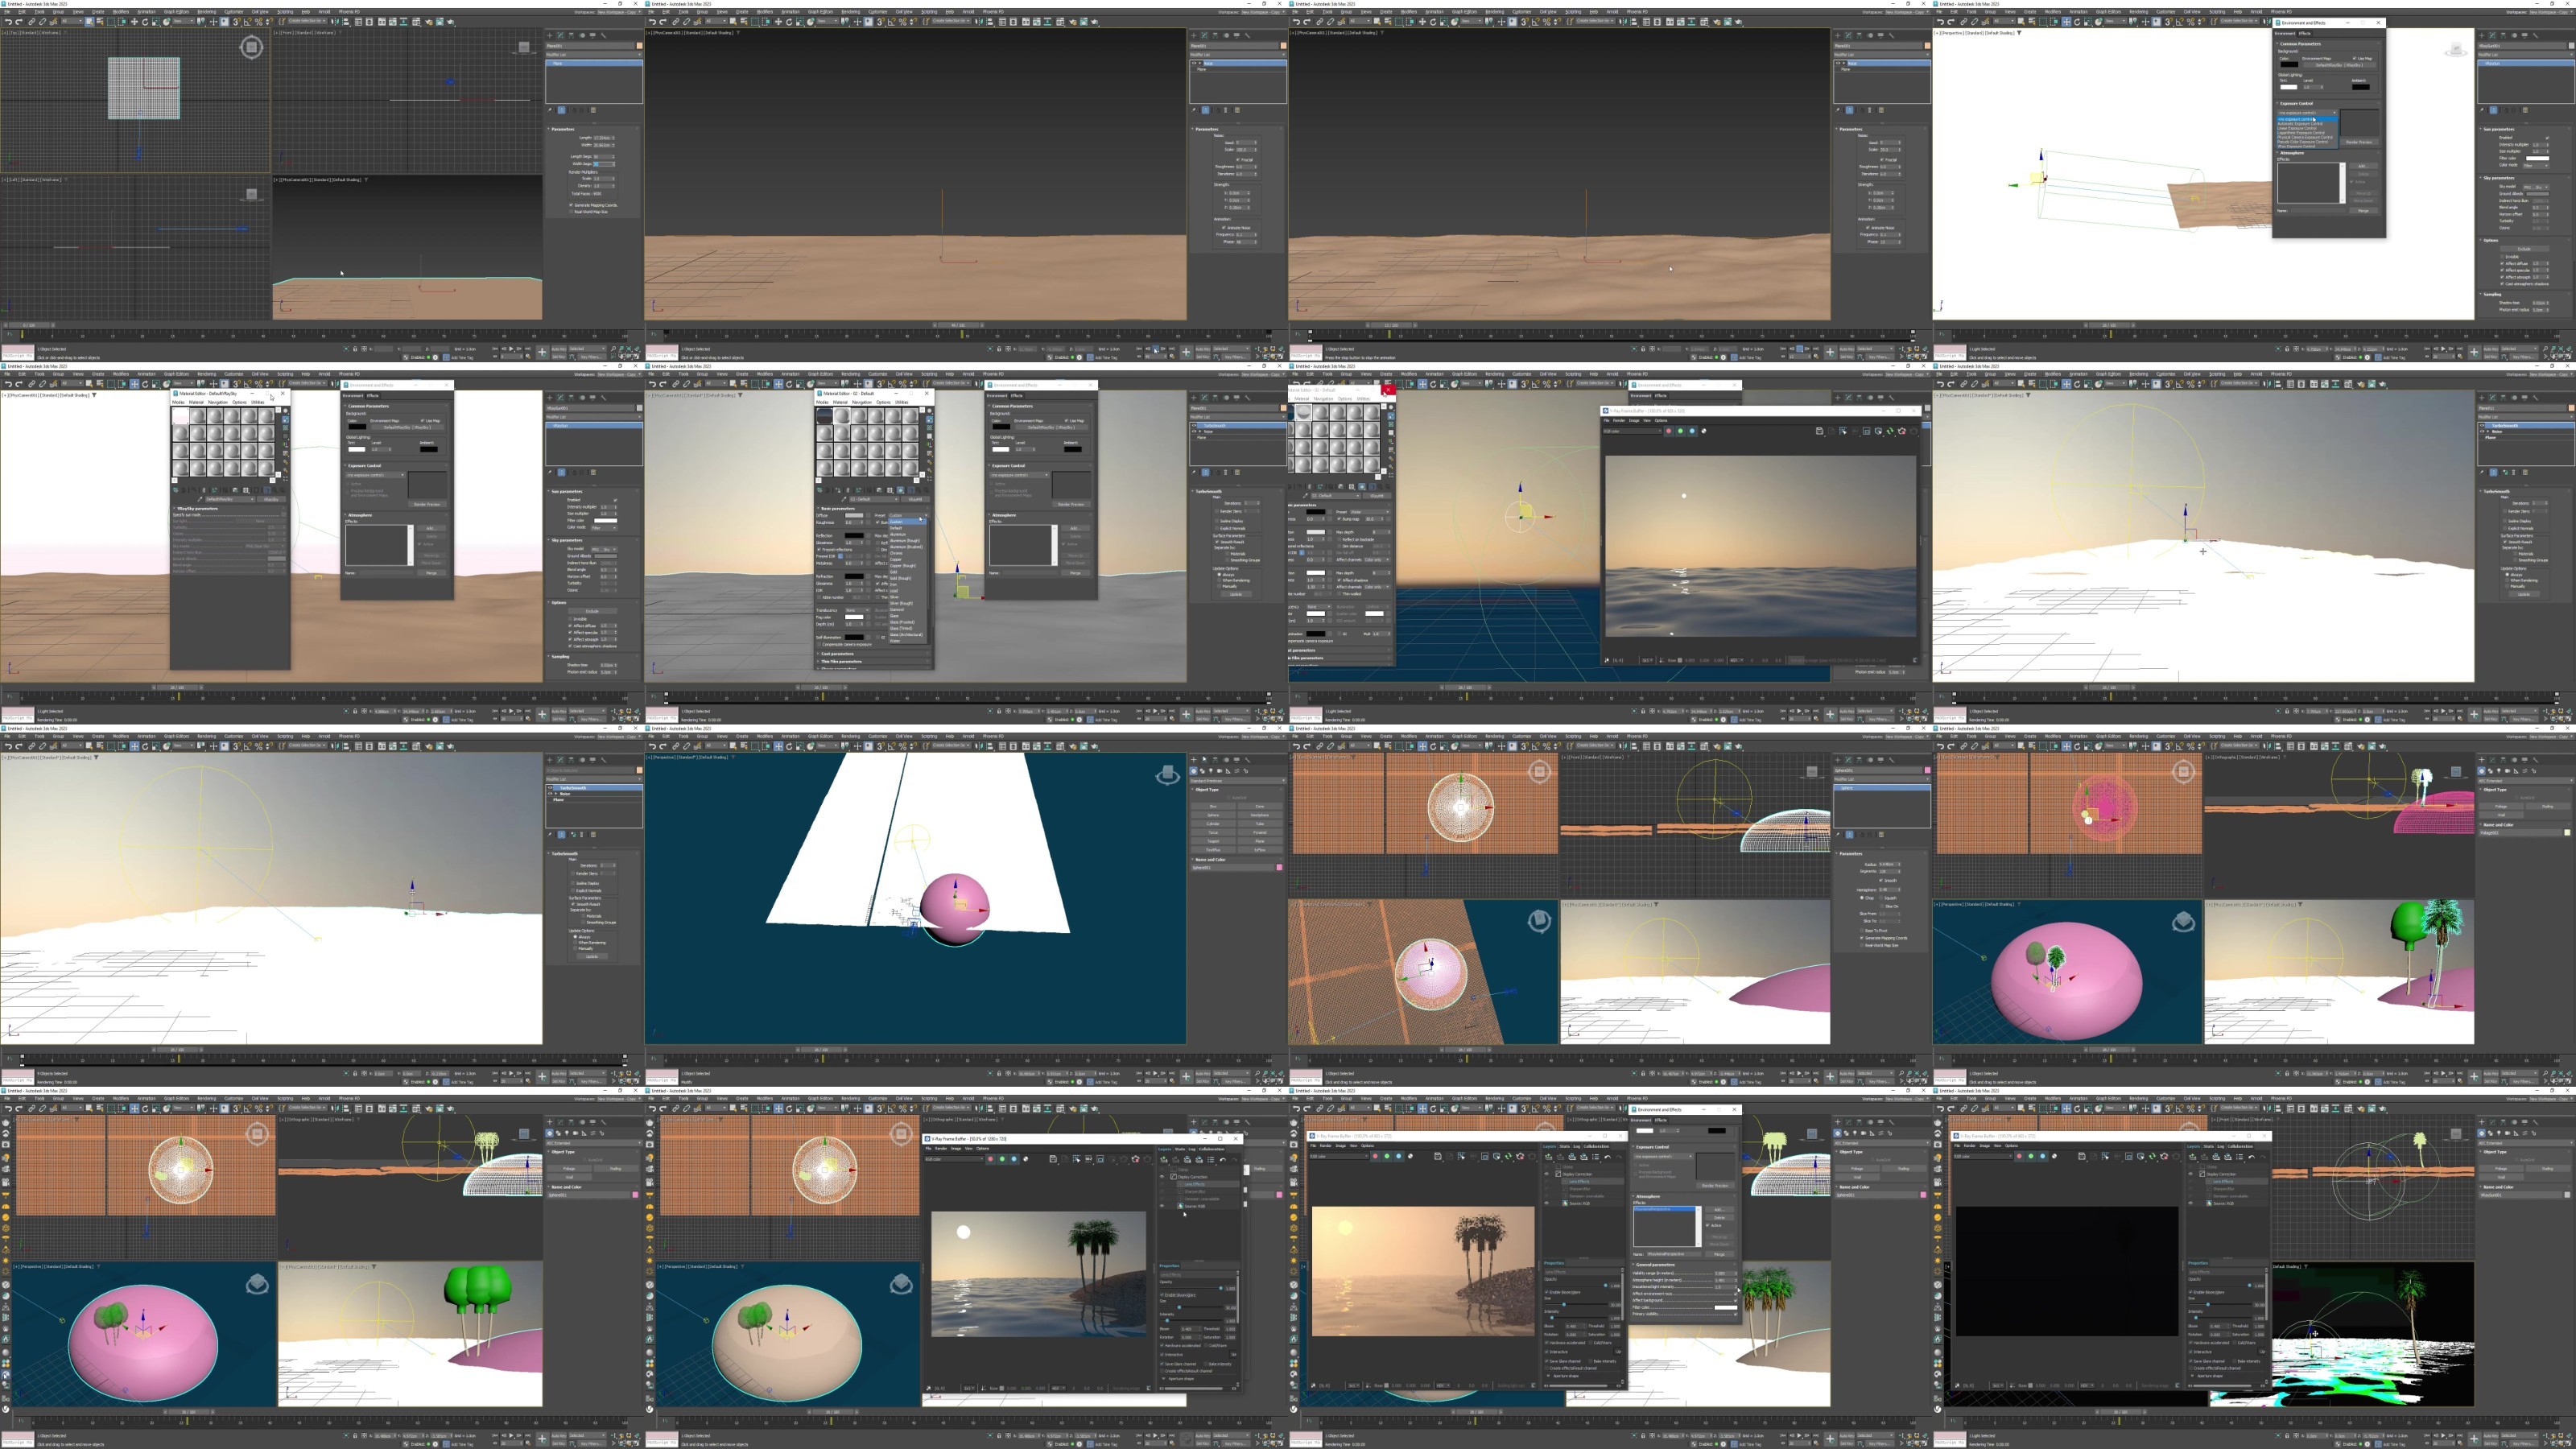
Task: Toggle mono channel icon in 1280 x 720 Frame Buffer
Action: point(1026,1160)
